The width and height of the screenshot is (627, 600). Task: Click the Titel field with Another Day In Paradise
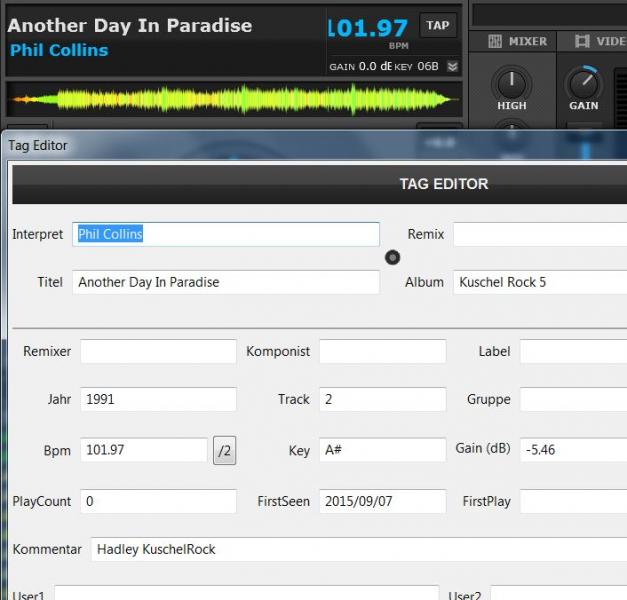click(226, 282)
